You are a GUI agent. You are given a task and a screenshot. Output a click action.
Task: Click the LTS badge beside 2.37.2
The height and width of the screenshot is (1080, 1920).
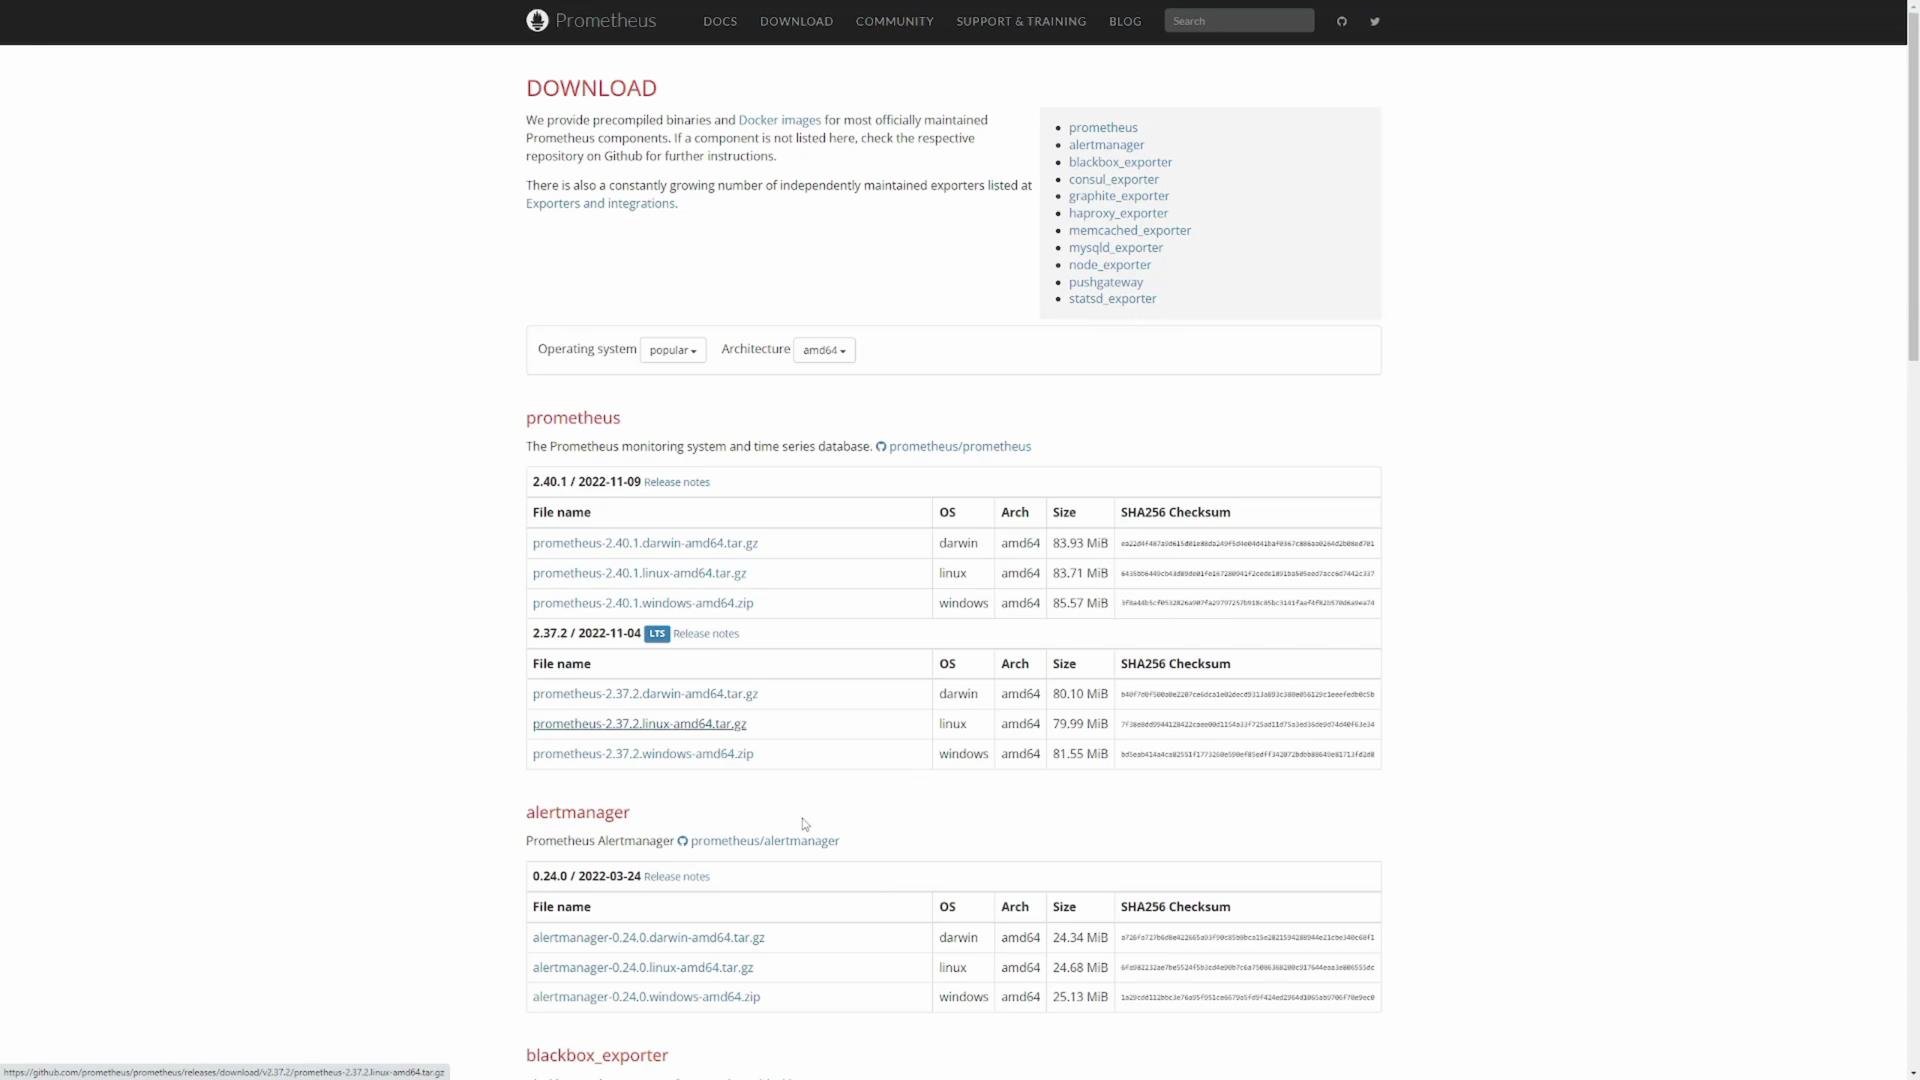657,634
